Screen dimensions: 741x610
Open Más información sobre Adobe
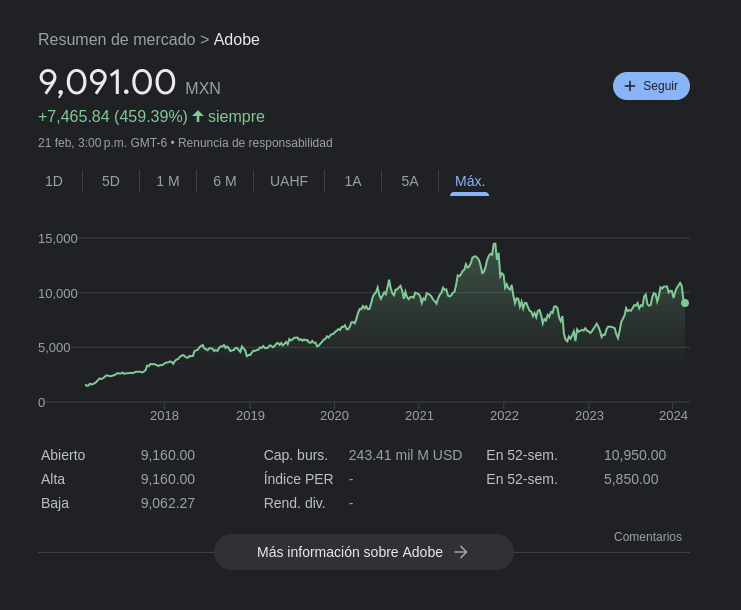[363, 552]
